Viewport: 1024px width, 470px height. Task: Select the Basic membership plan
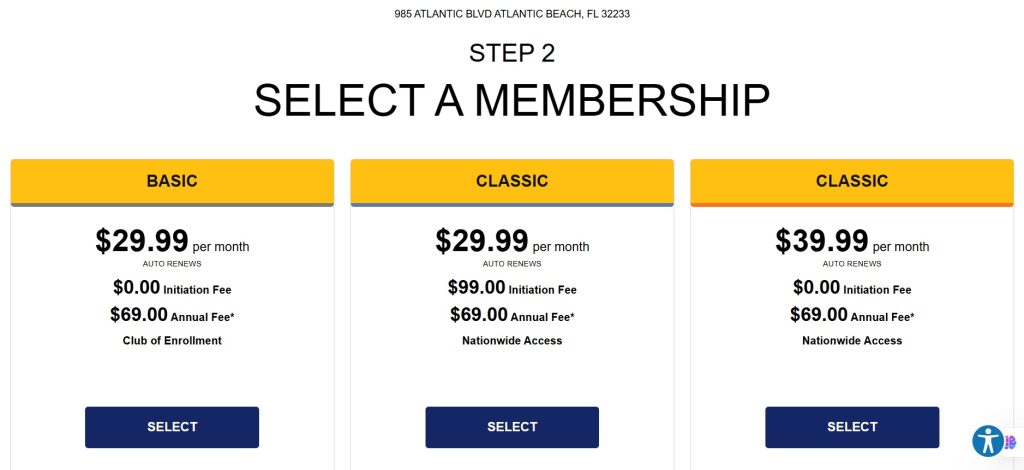pyautogui.click(x=172, y=427)
